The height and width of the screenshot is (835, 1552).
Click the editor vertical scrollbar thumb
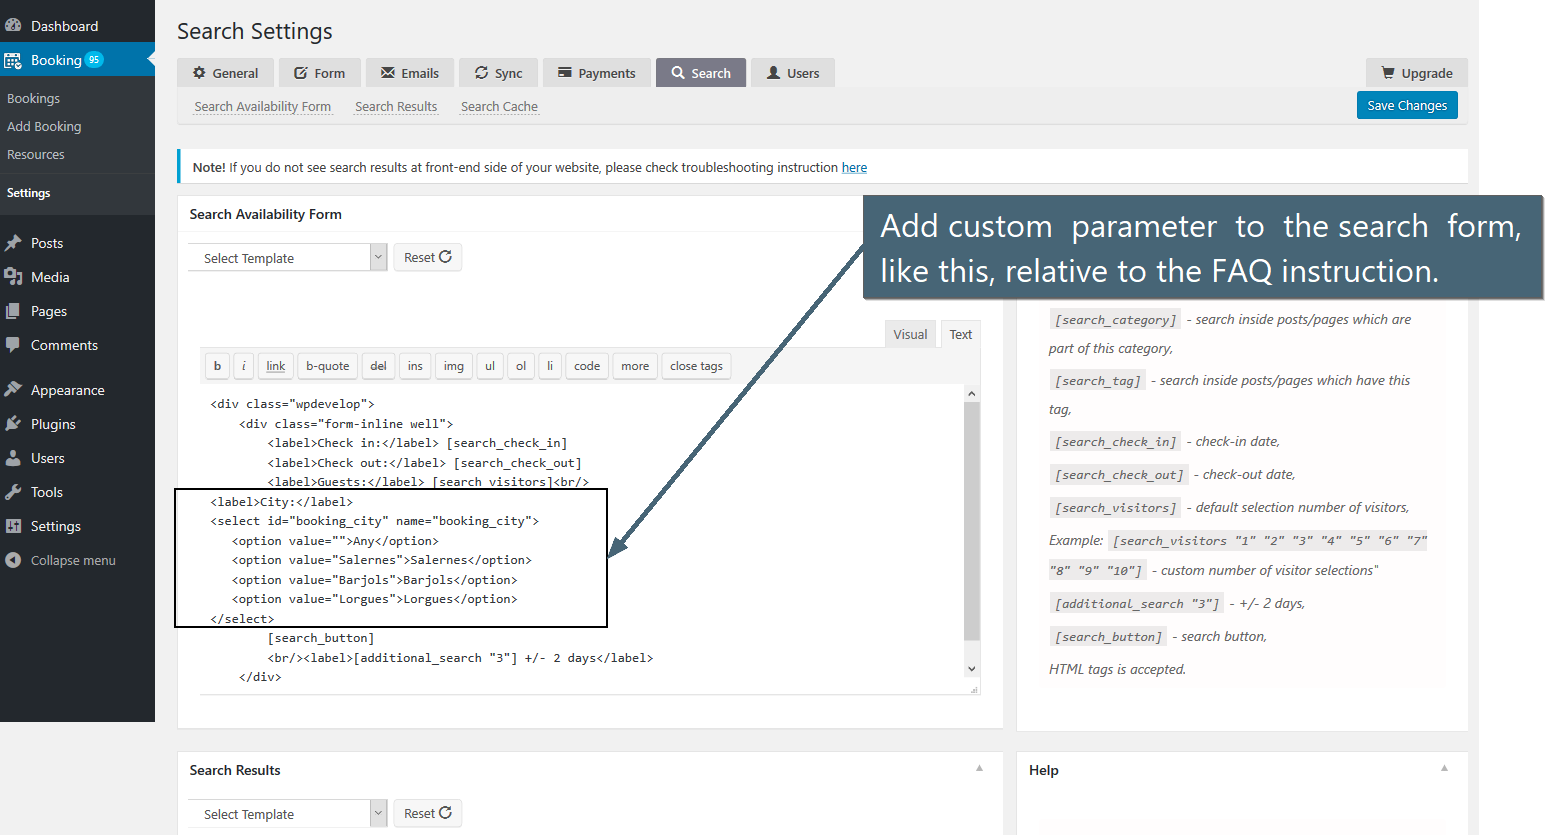[971, 521]
